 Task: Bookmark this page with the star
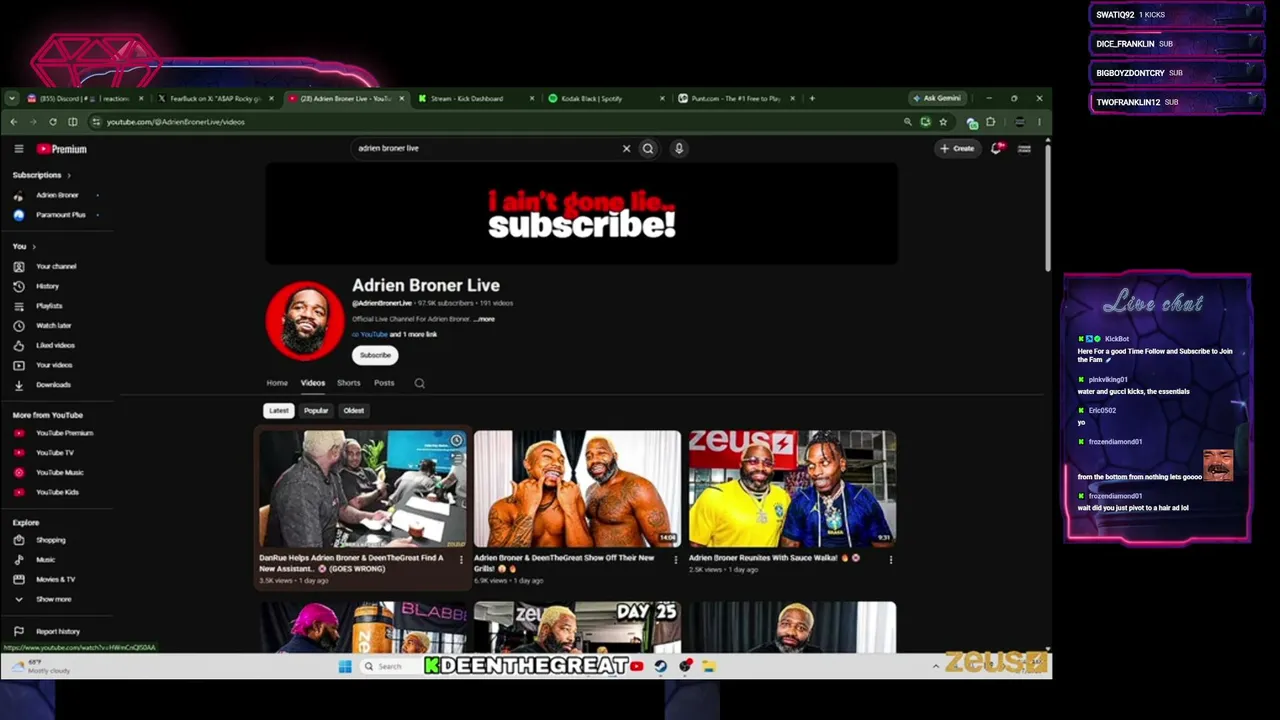pyautogui.click(x=942, y=122)
